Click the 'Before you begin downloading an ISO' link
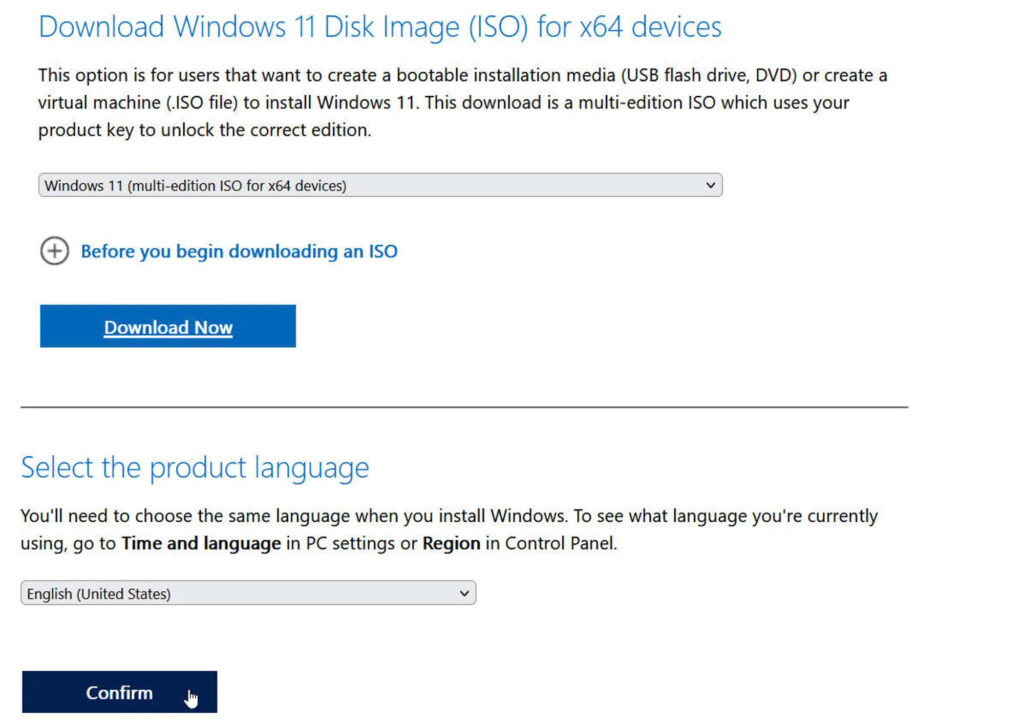The width and height of the screenshot is (1024, 724). click(238, 251)
